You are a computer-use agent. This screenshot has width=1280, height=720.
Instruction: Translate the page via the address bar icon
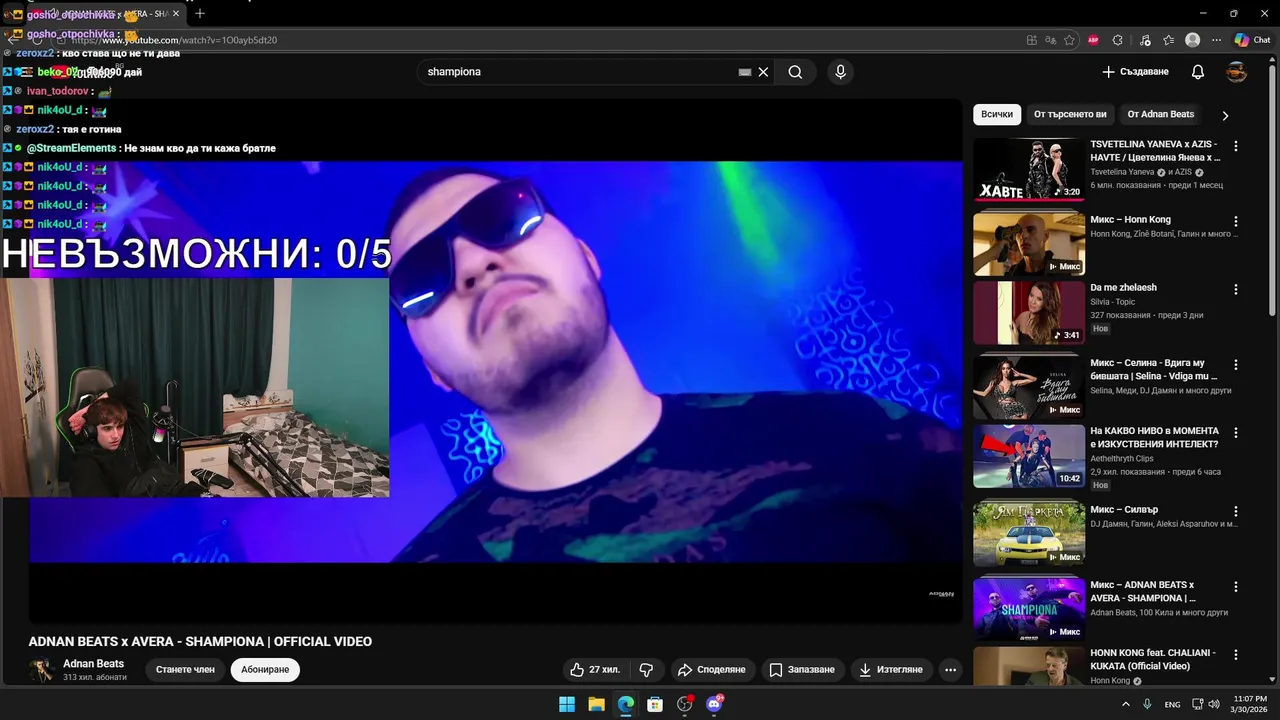pyautogui.click(x=1050, y=40)
